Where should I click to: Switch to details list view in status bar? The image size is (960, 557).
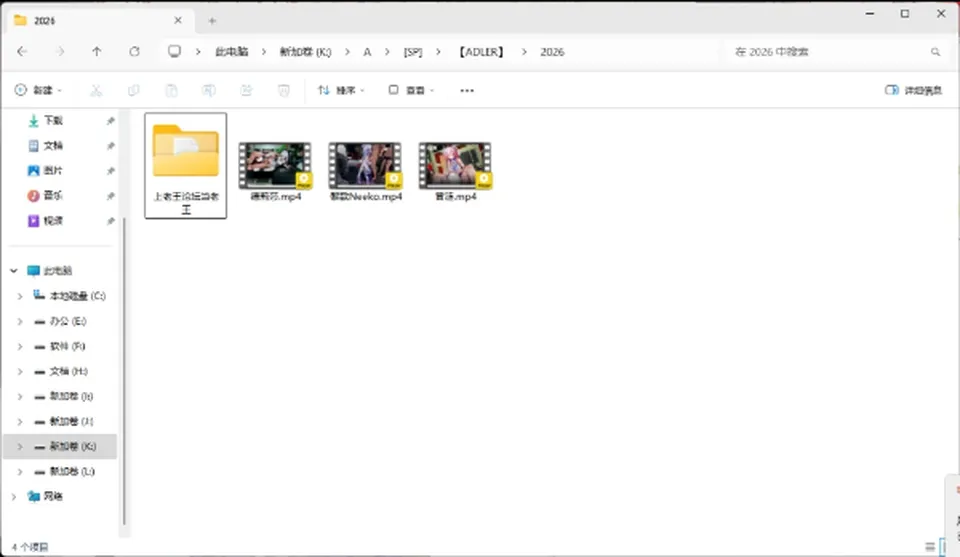(x=930, y=547)
